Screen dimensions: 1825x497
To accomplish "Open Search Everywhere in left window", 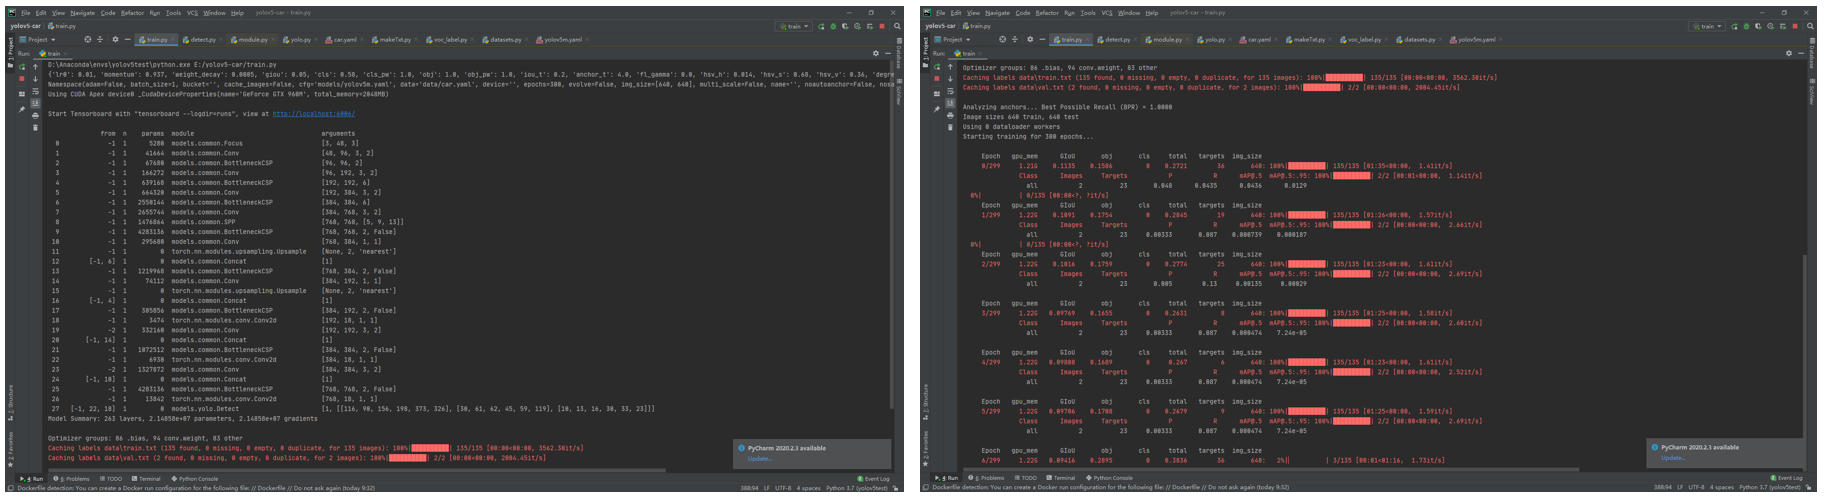I will pyautogui.click(x=897, y=26).
